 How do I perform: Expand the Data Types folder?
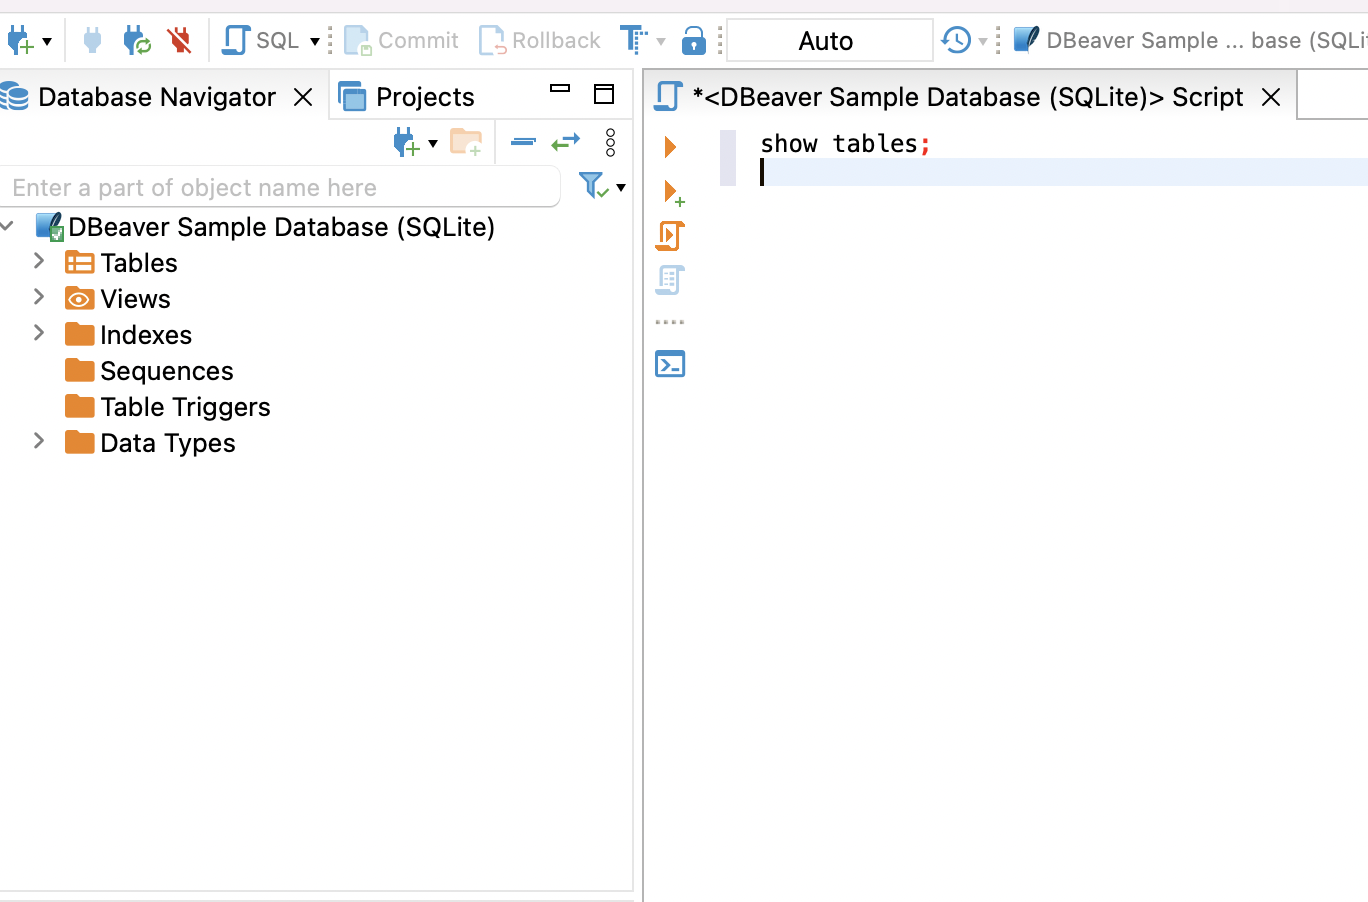click(39, 441)
